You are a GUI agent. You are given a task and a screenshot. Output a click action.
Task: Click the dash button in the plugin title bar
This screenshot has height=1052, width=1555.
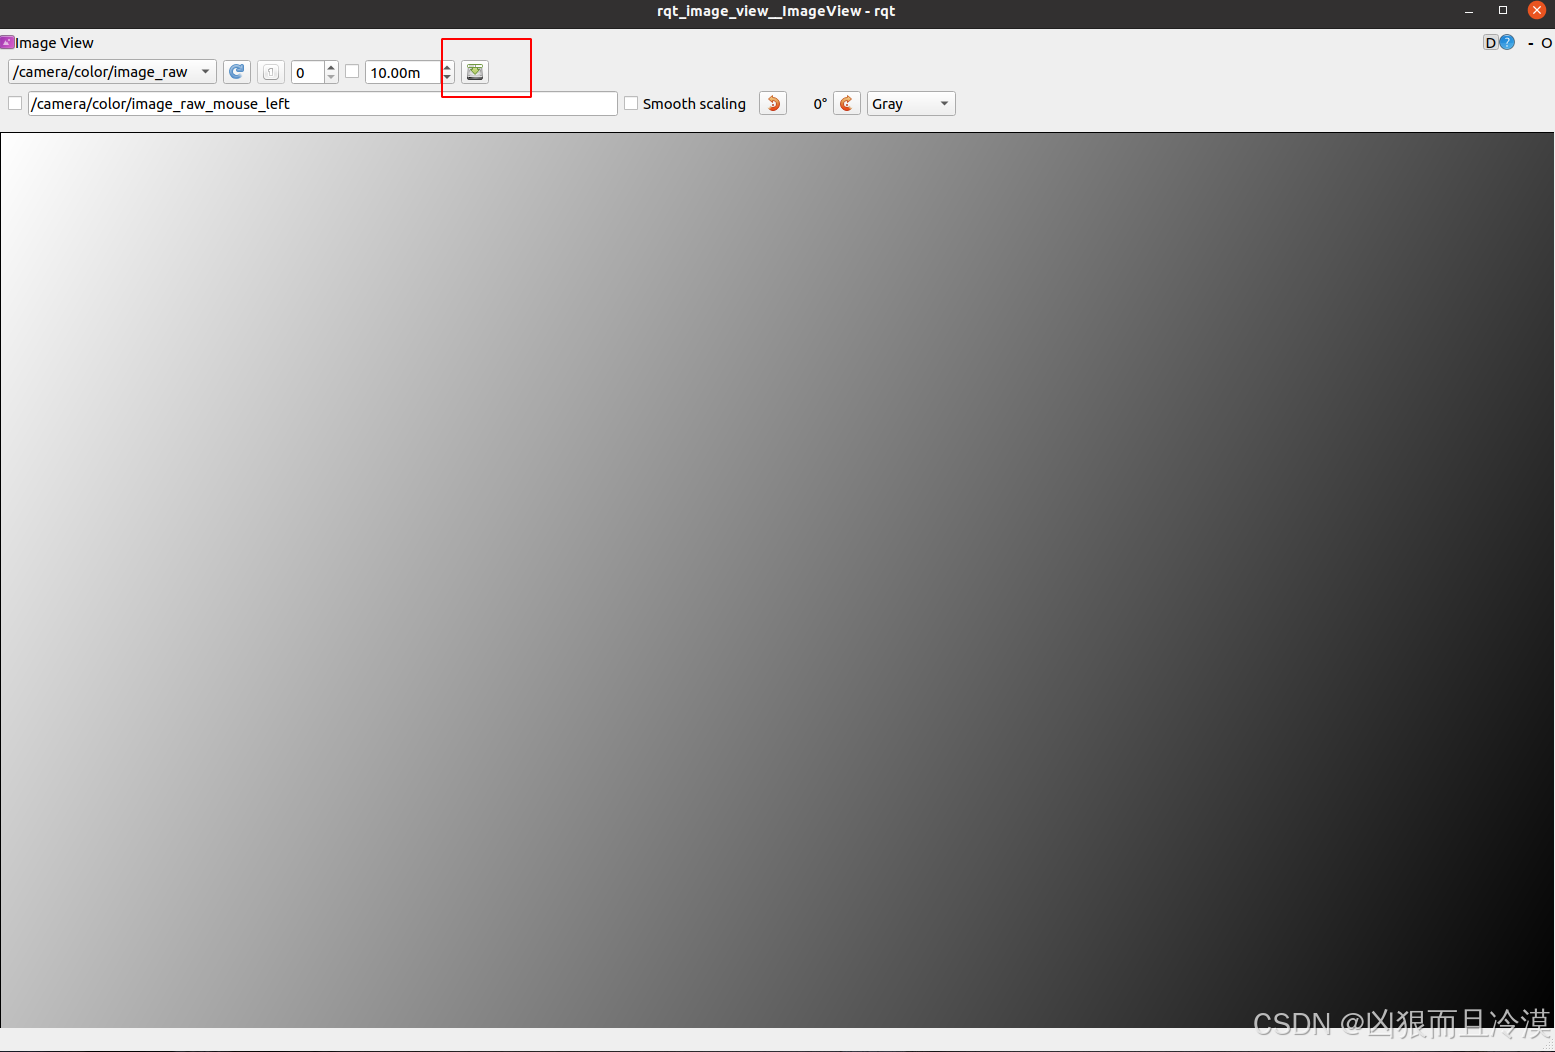tap(1530, 43)
